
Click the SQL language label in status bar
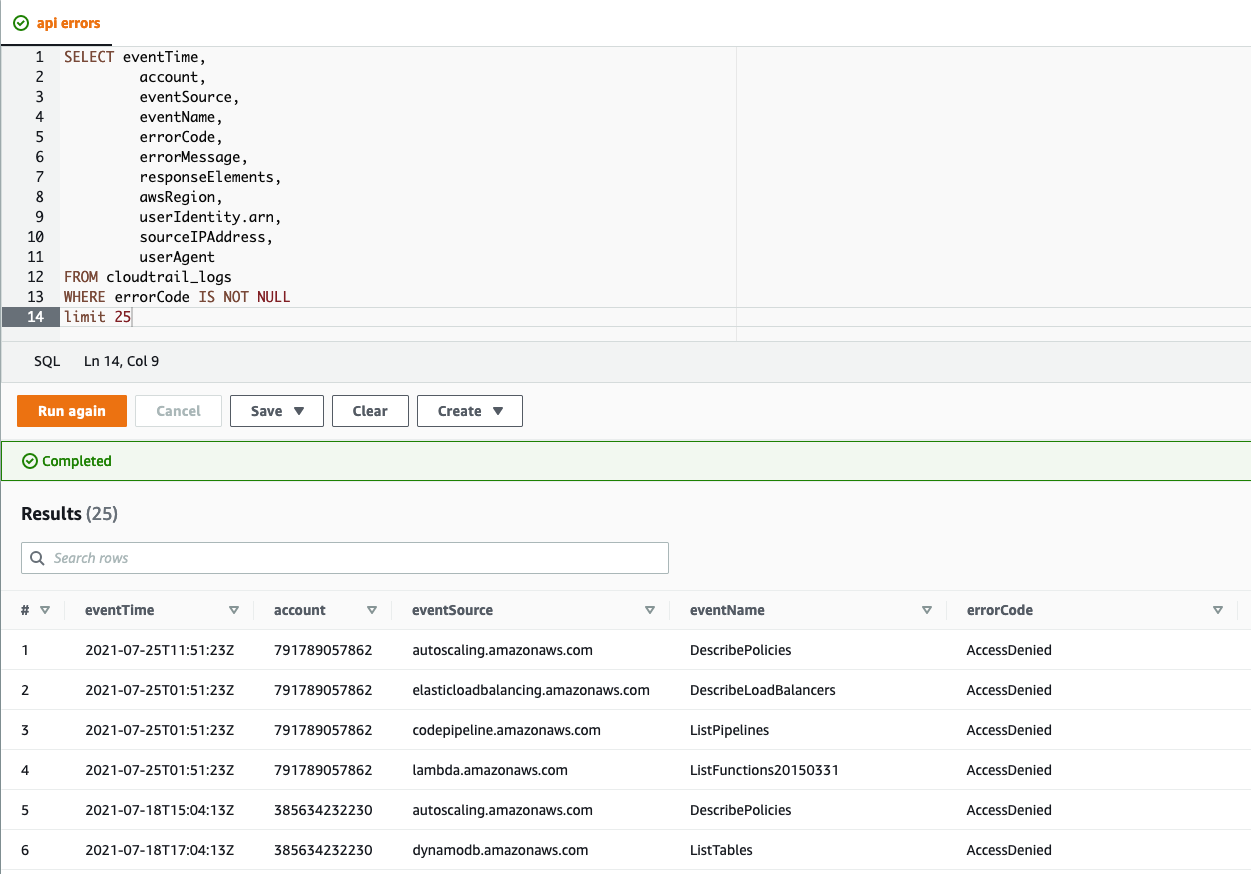[x=48, y=361]
